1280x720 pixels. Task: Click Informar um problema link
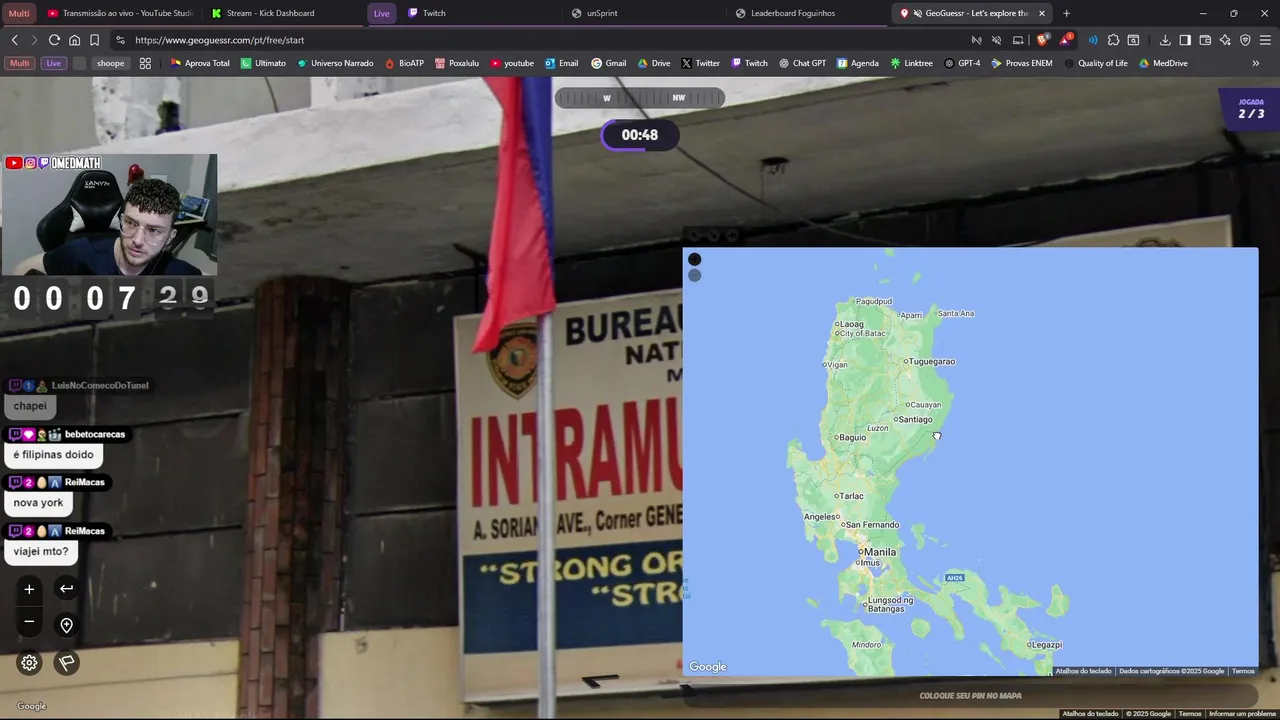(x=1242, y=714)
